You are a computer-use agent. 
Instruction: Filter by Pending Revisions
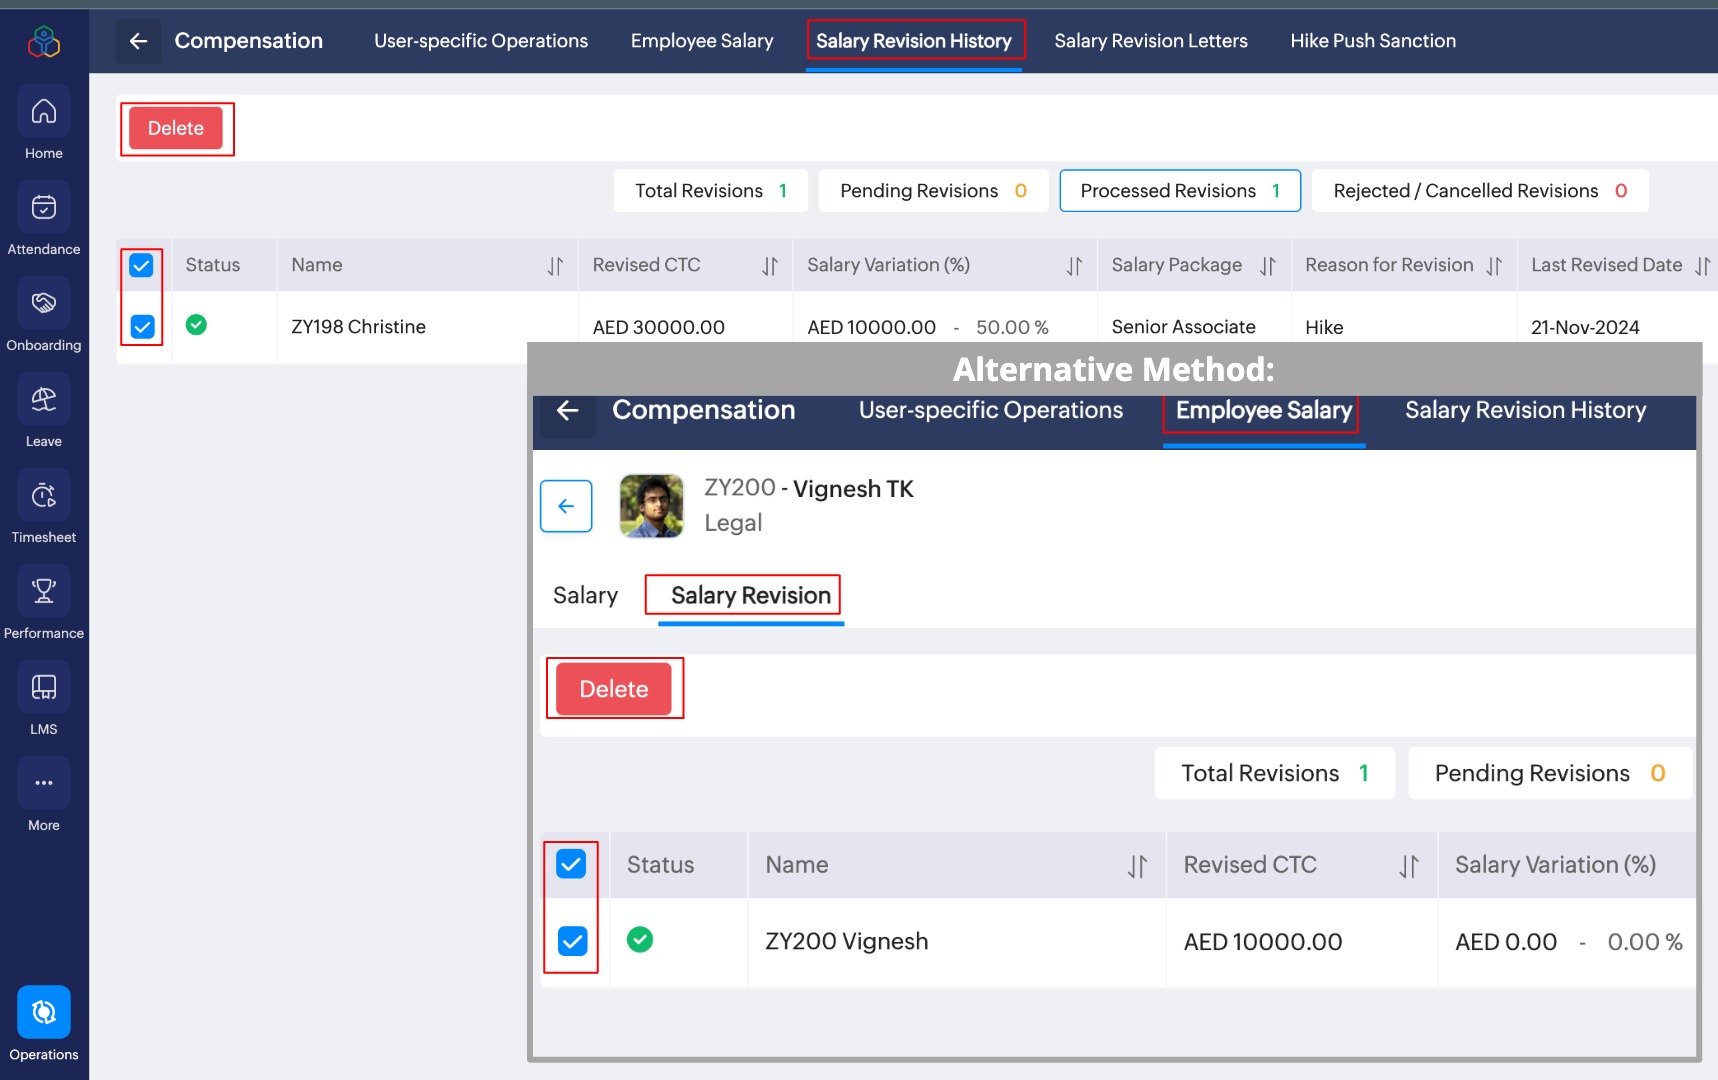tap(932, 191)
